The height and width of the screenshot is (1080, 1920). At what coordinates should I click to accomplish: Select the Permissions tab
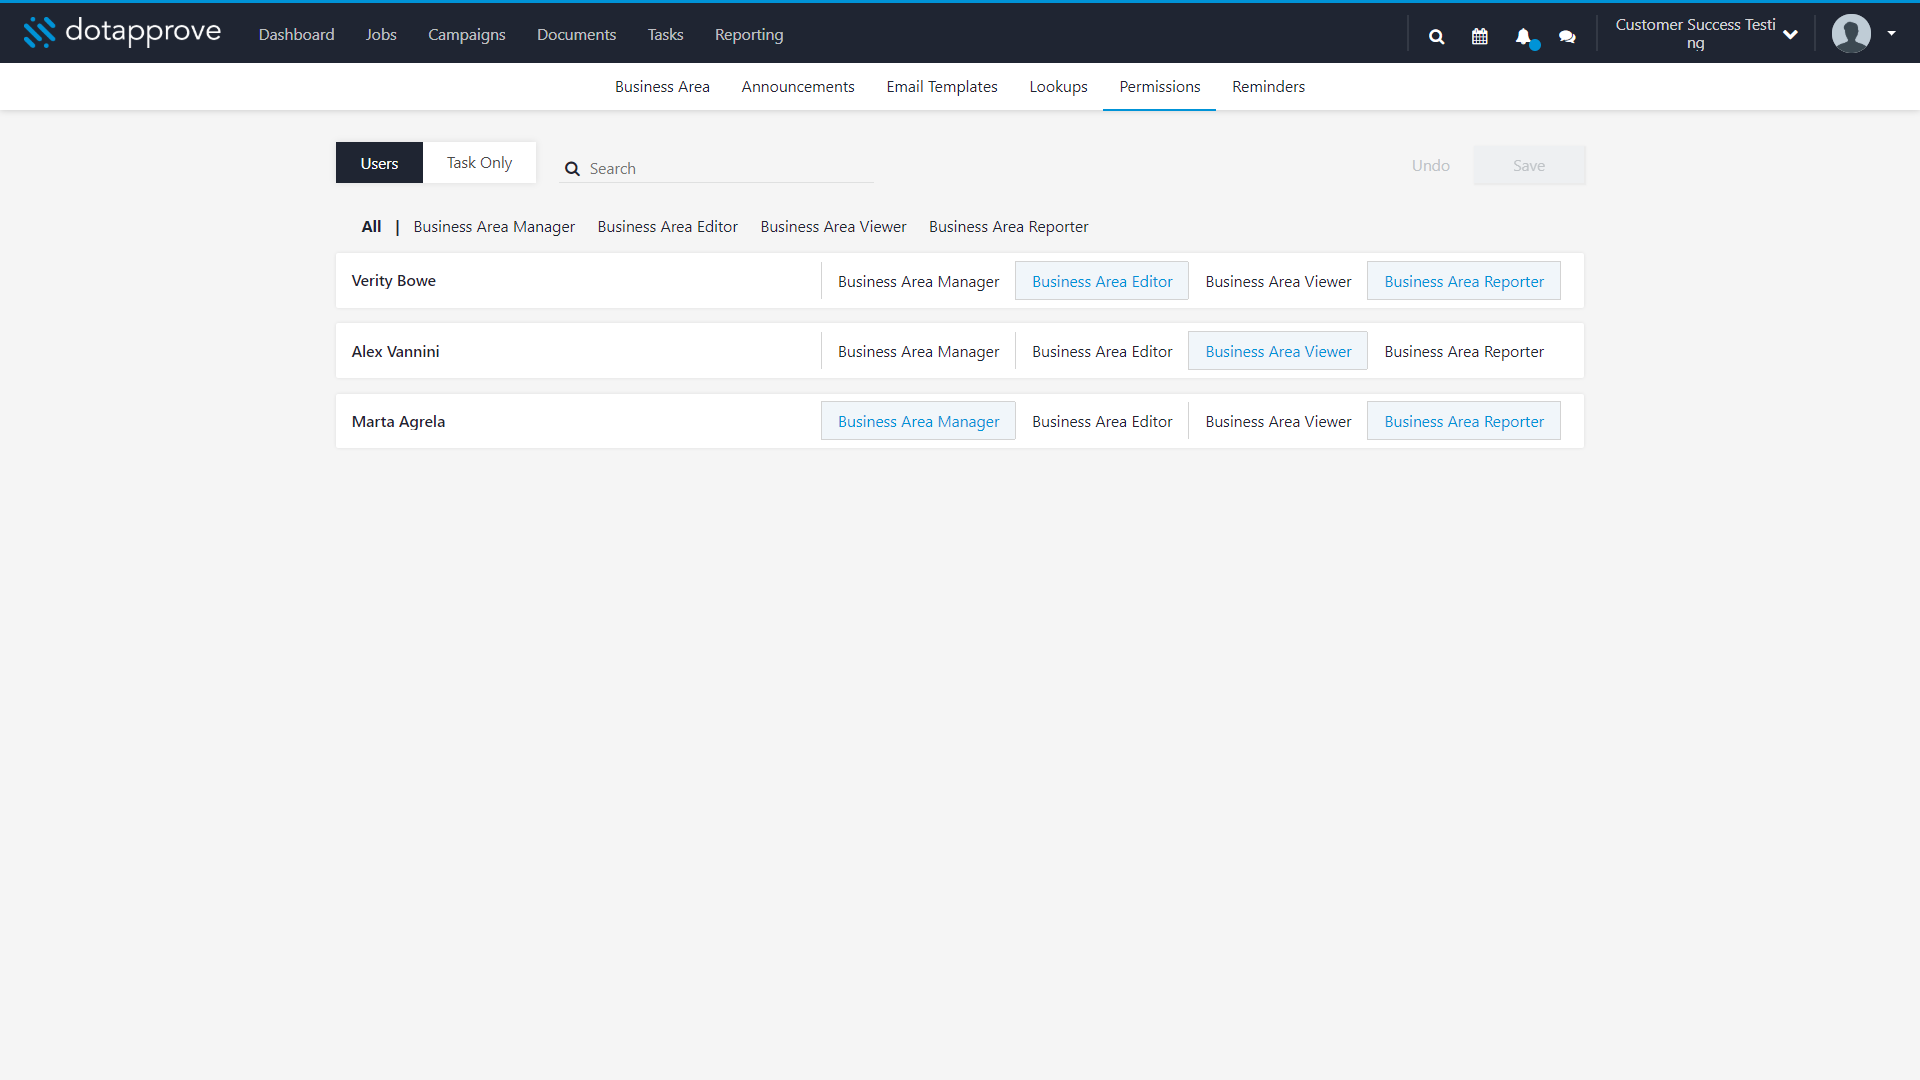pyautogui.click(x=1159, y=87)
